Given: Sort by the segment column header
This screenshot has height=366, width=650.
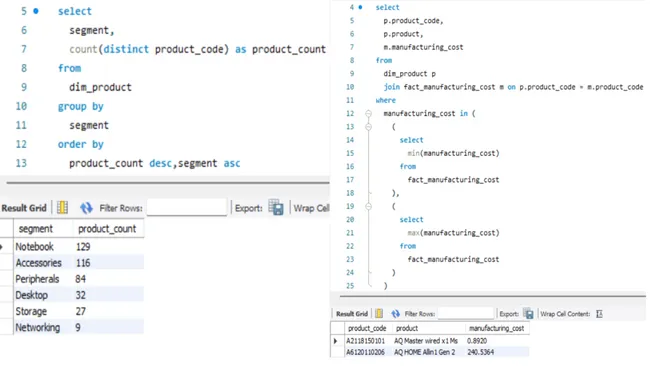Looking at the screenshot, I should pos(44,229).
